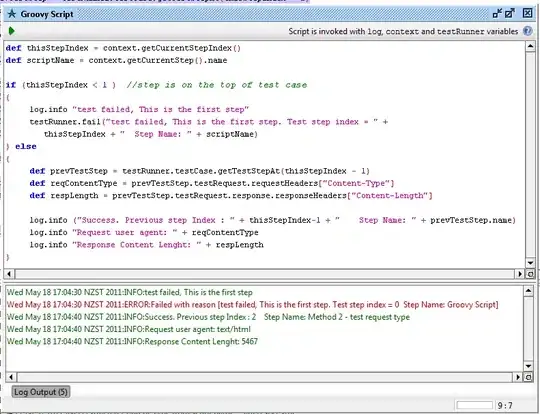540x414 pixels.
Task: Minimize the Groovy Script panel
Action: pos(497,13)
